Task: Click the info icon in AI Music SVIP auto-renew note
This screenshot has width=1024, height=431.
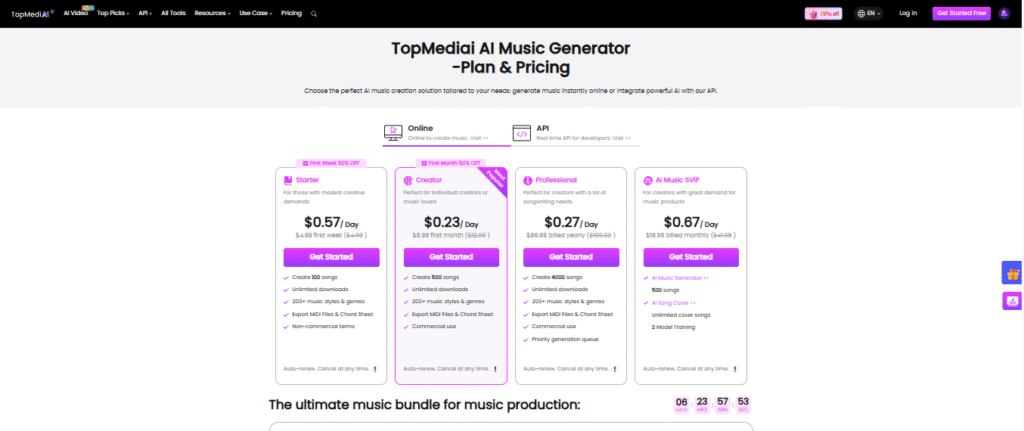Action: tap(735, 369)
